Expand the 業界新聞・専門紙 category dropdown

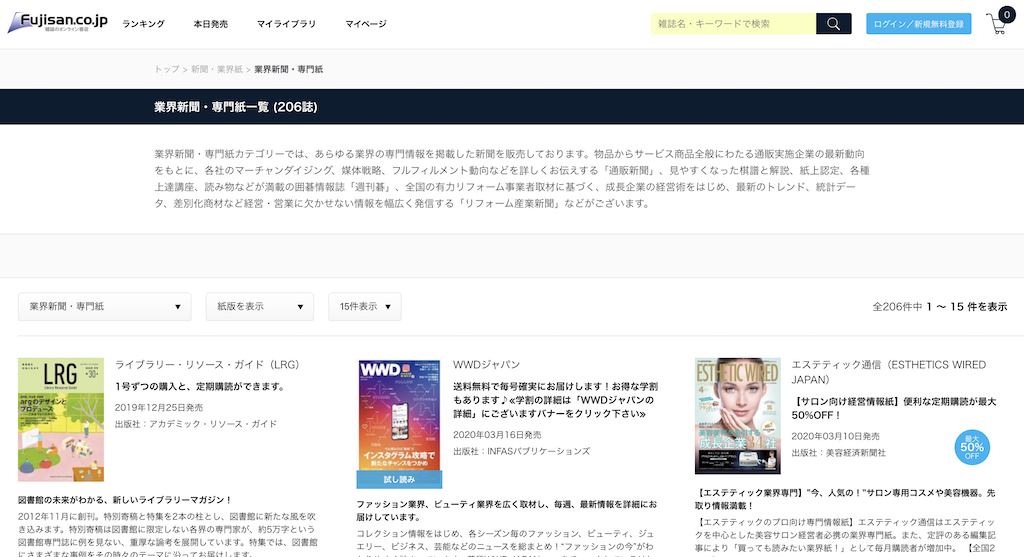104,306
